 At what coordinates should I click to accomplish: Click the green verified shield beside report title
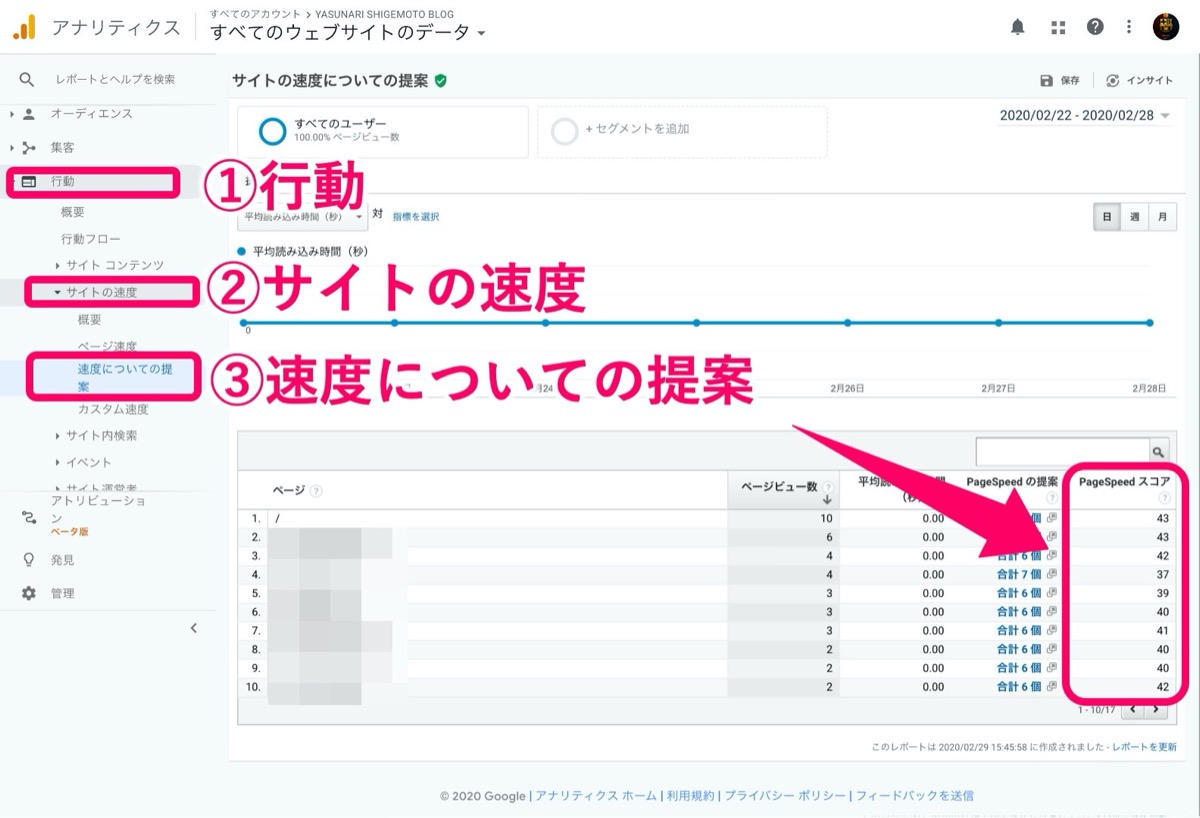pyautogui.click(x=441, y=80)
